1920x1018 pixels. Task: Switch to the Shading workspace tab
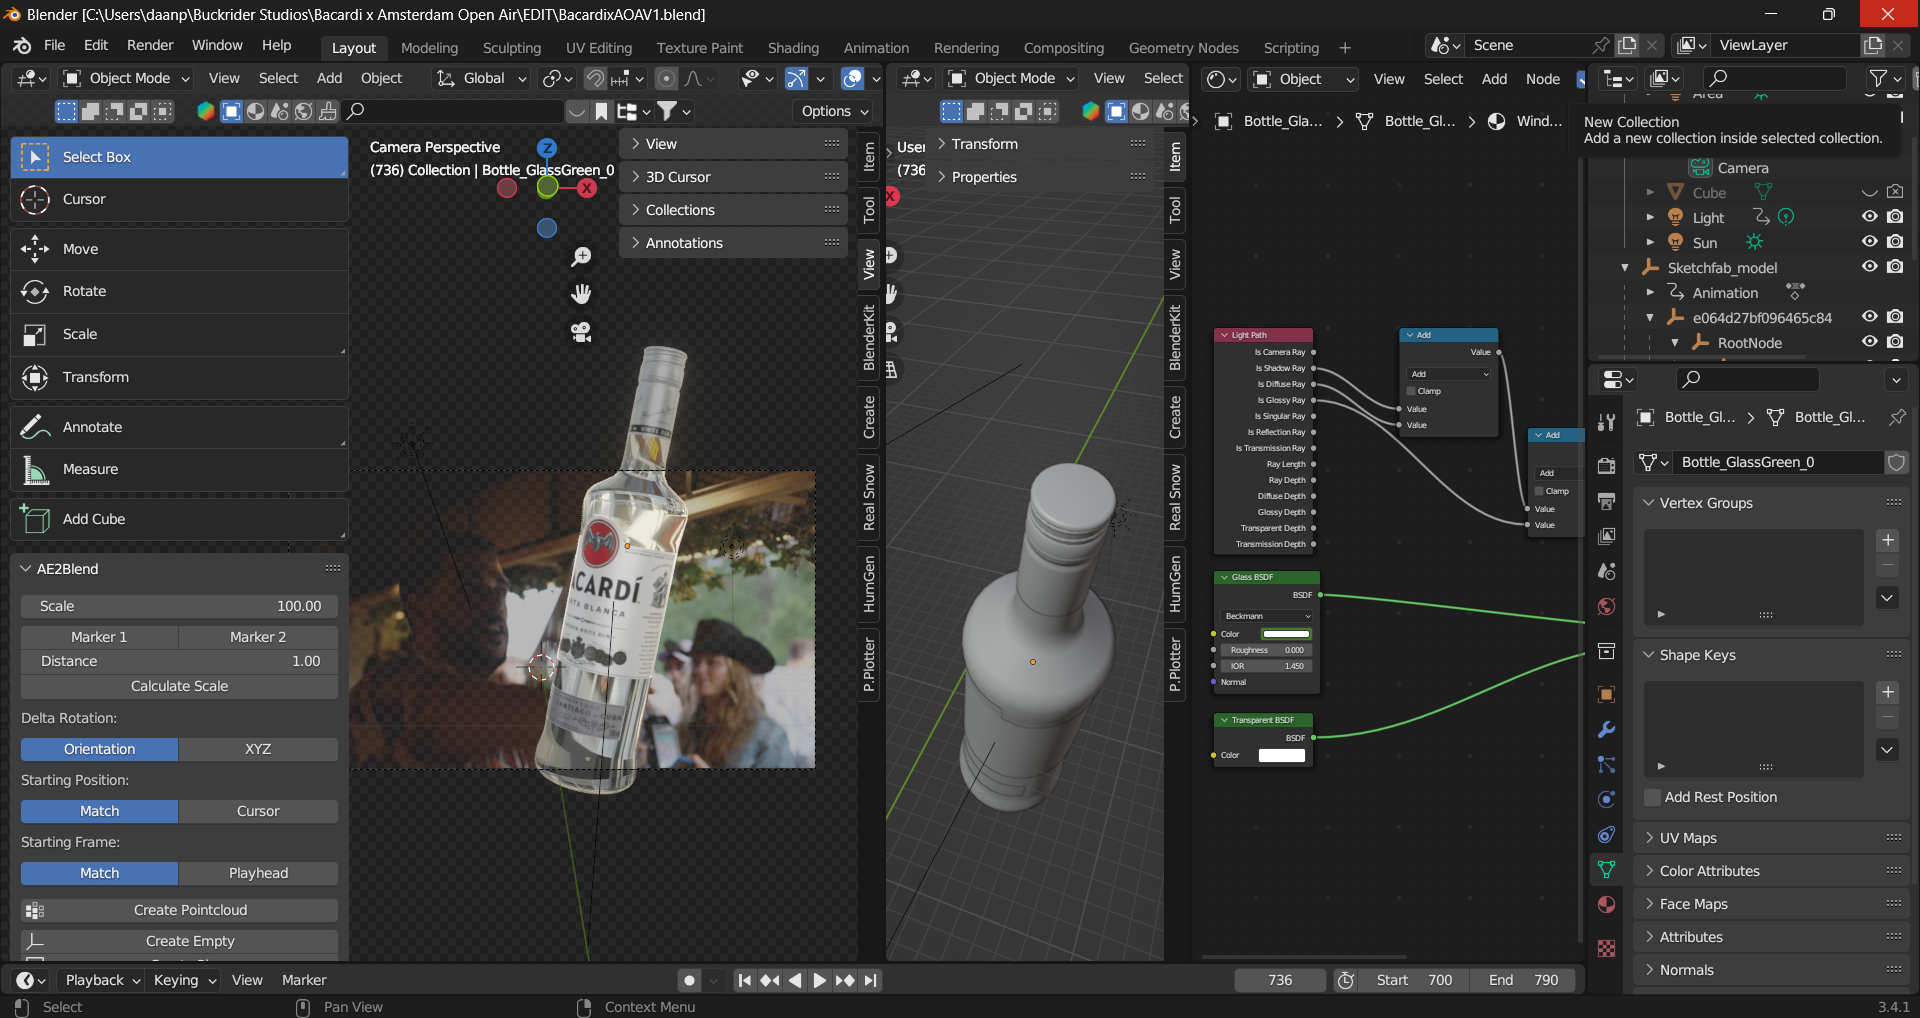point(793,47)
